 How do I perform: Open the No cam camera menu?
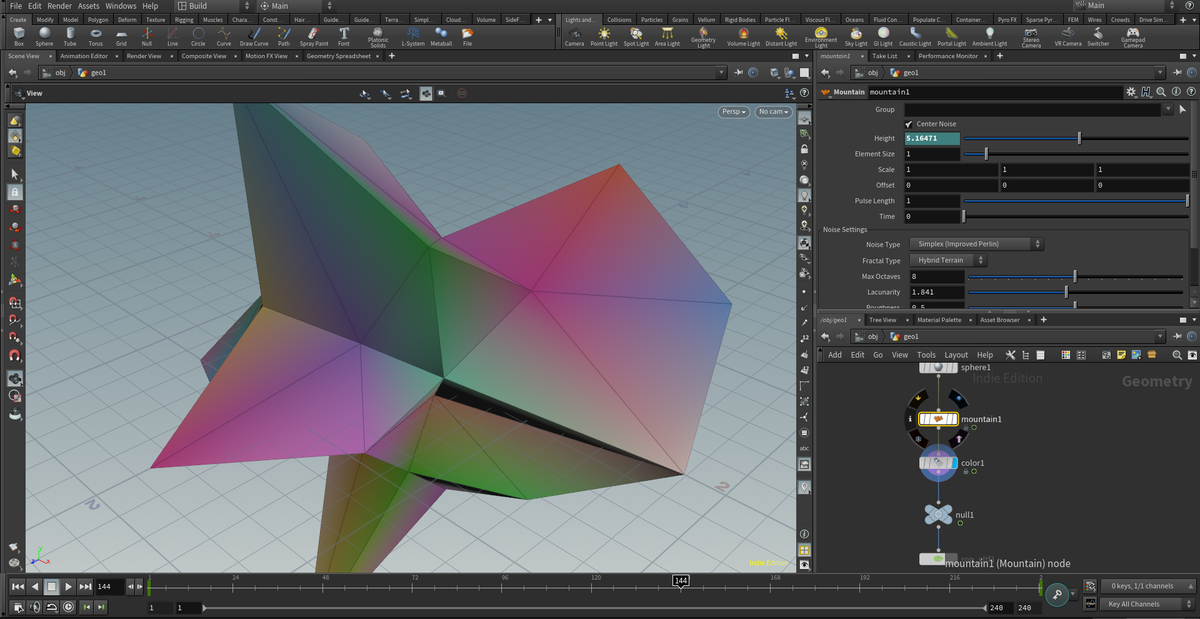(772, 112)
